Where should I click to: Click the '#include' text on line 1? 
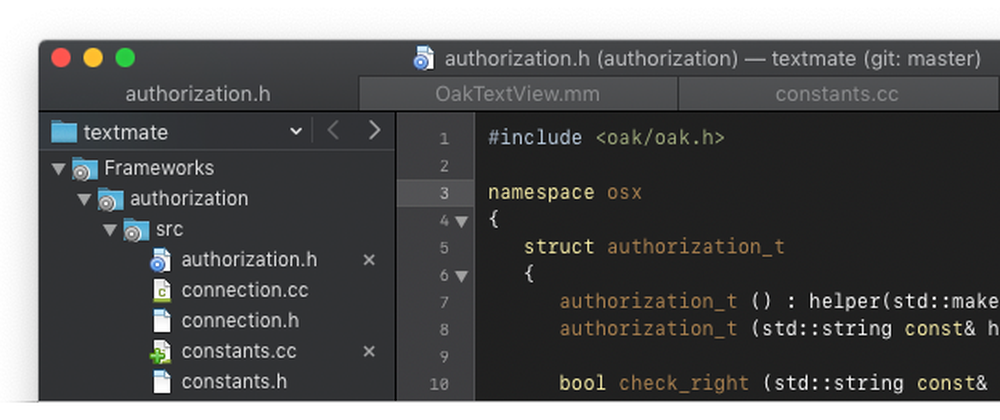coord(535,138)
